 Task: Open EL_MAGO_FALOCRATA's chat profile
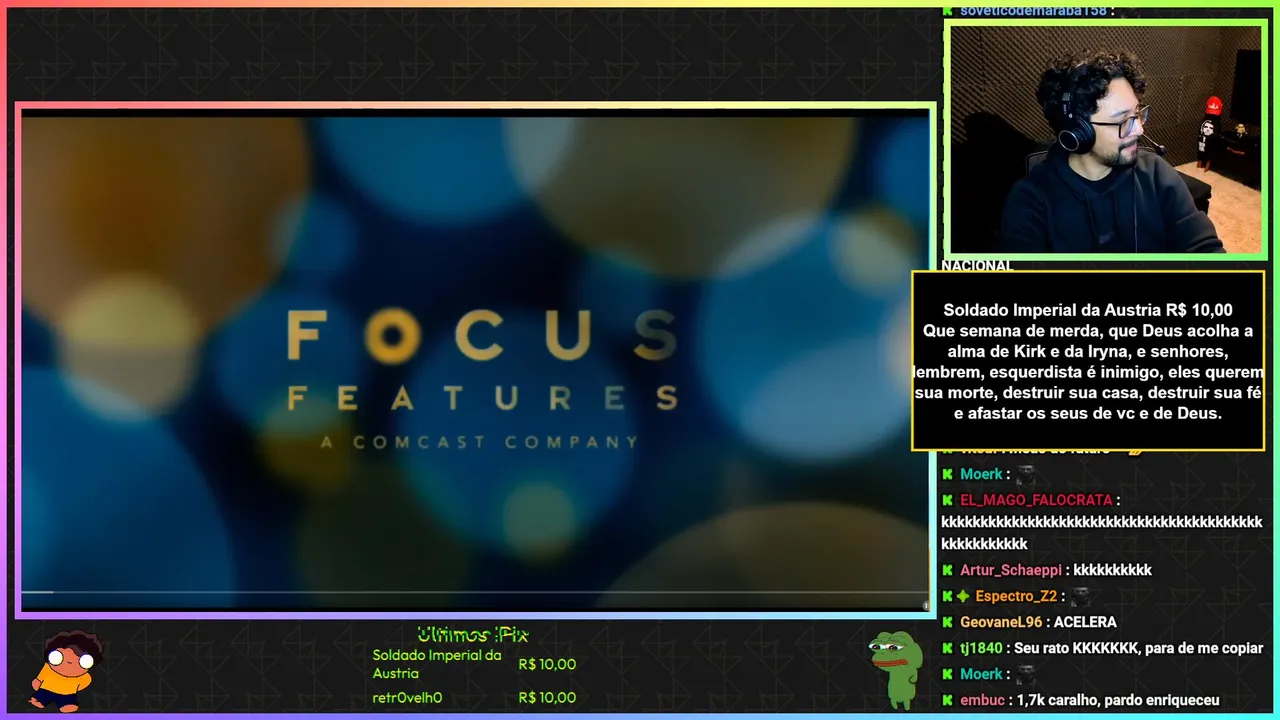coord(1036,500)
